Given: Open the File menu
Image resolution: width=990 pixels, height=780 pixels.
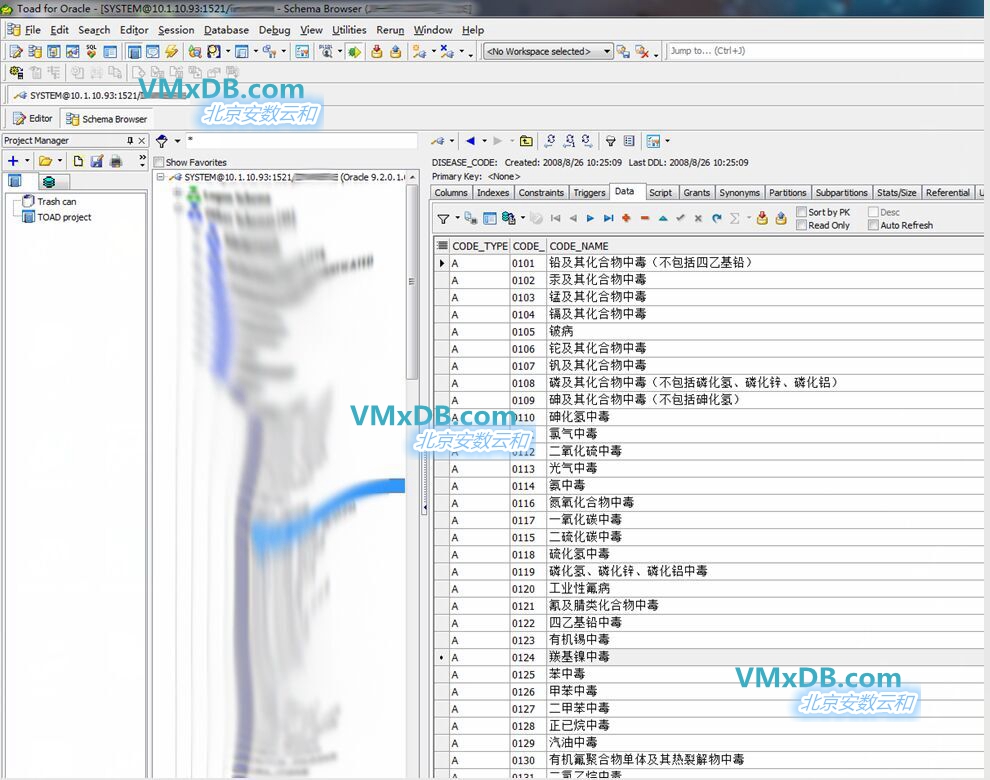Looking at the screenshot, I should [x=32, y=30].
